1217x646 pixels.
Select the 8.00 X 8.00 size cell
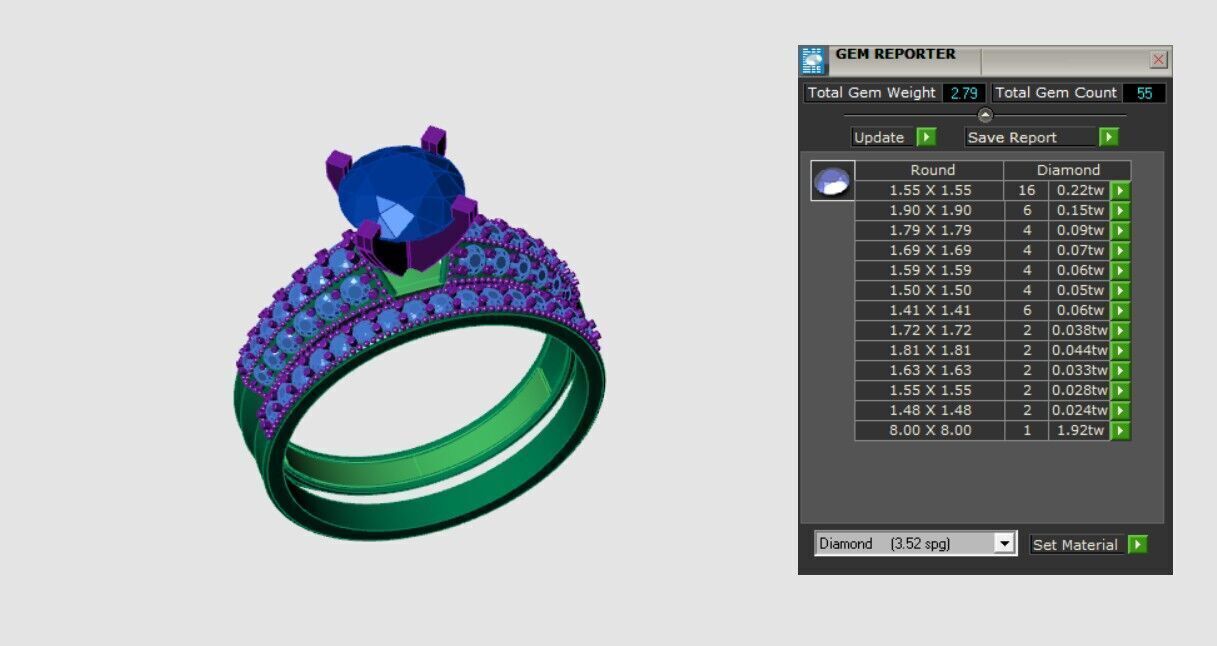click(930, 430)
